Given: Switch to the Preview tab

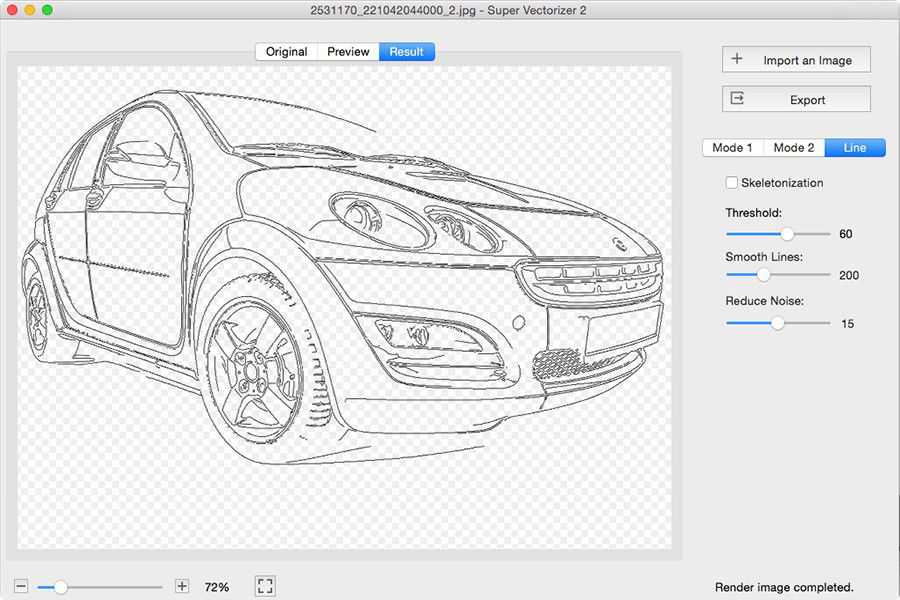Looking at the screenshot, I should click(347, 51).
